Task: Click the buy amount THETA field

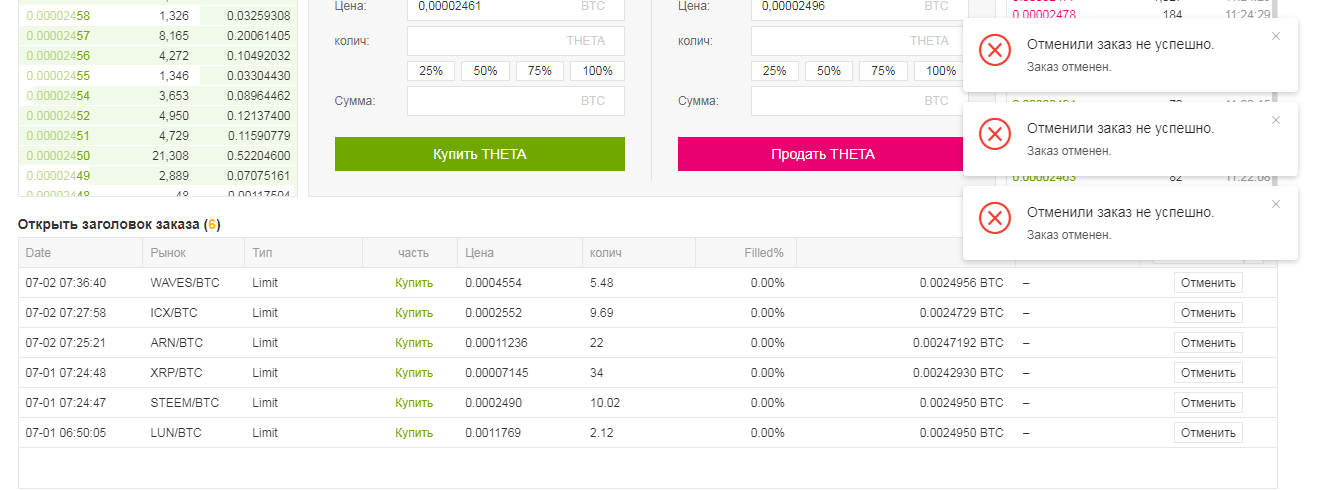Action: click(515, 41)
